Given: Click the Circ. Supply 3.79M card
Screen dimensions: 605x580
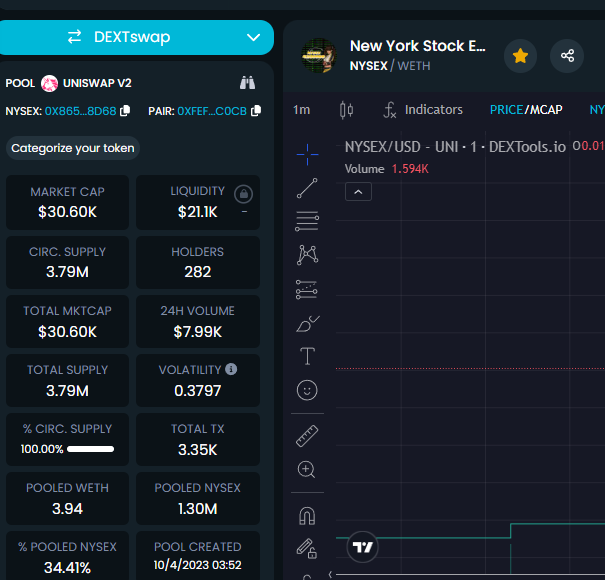Looking at the screenshot, I should (68, 262).
